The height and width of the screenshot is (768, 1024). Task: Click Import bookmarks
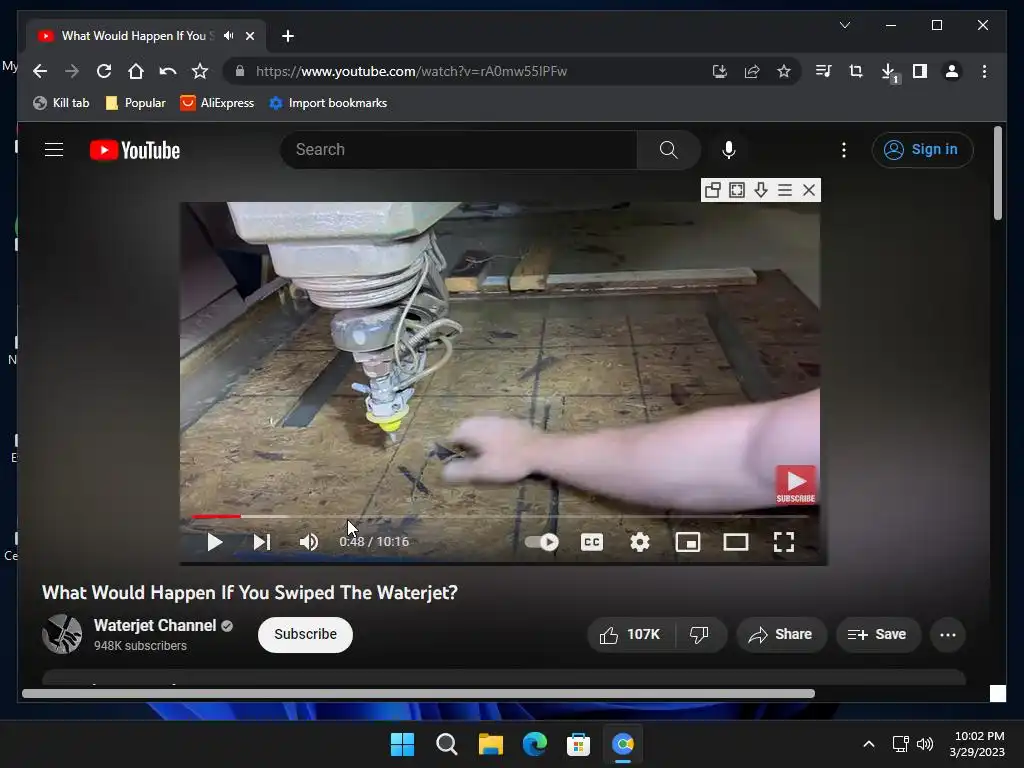(328, 103)
